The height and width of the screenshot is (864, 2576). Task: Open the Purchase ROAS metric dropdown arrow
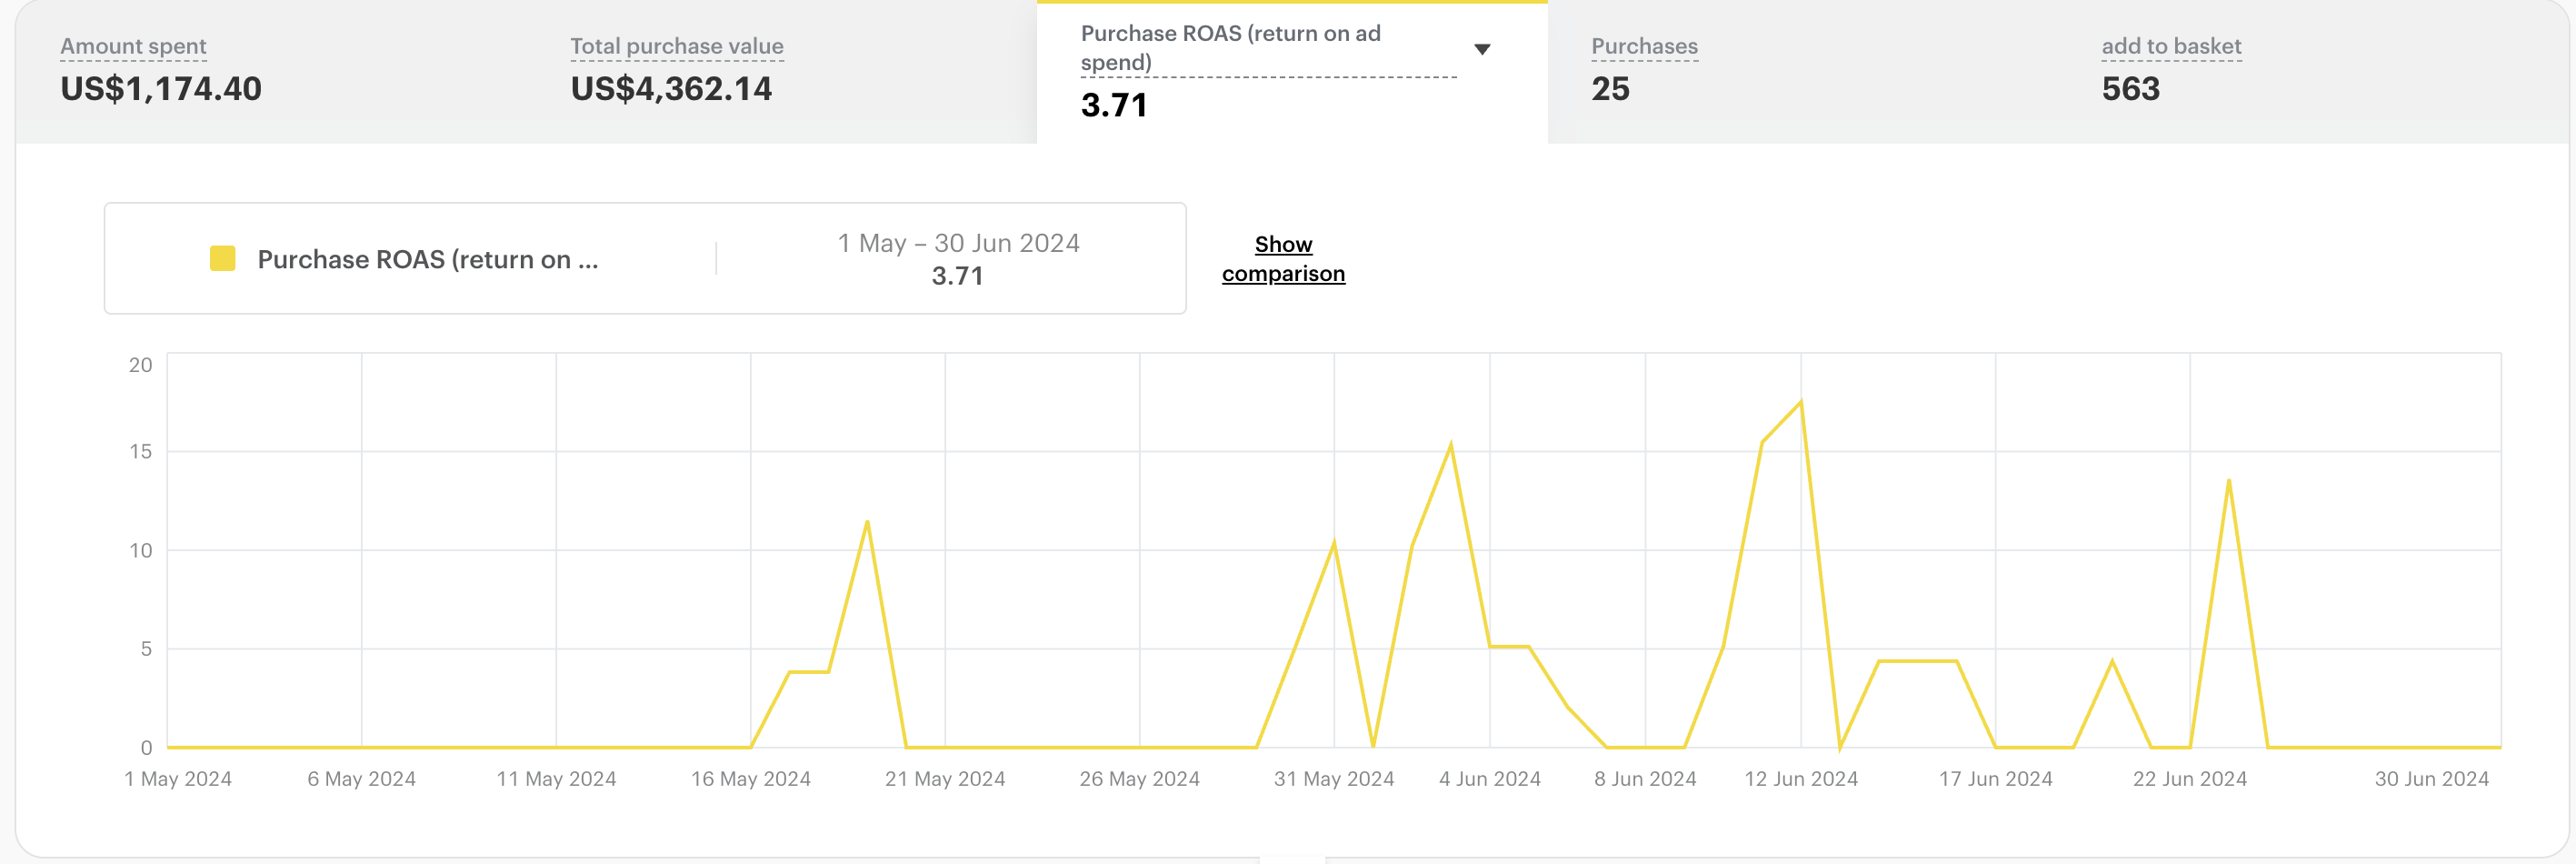click(x=1482, y=49)
